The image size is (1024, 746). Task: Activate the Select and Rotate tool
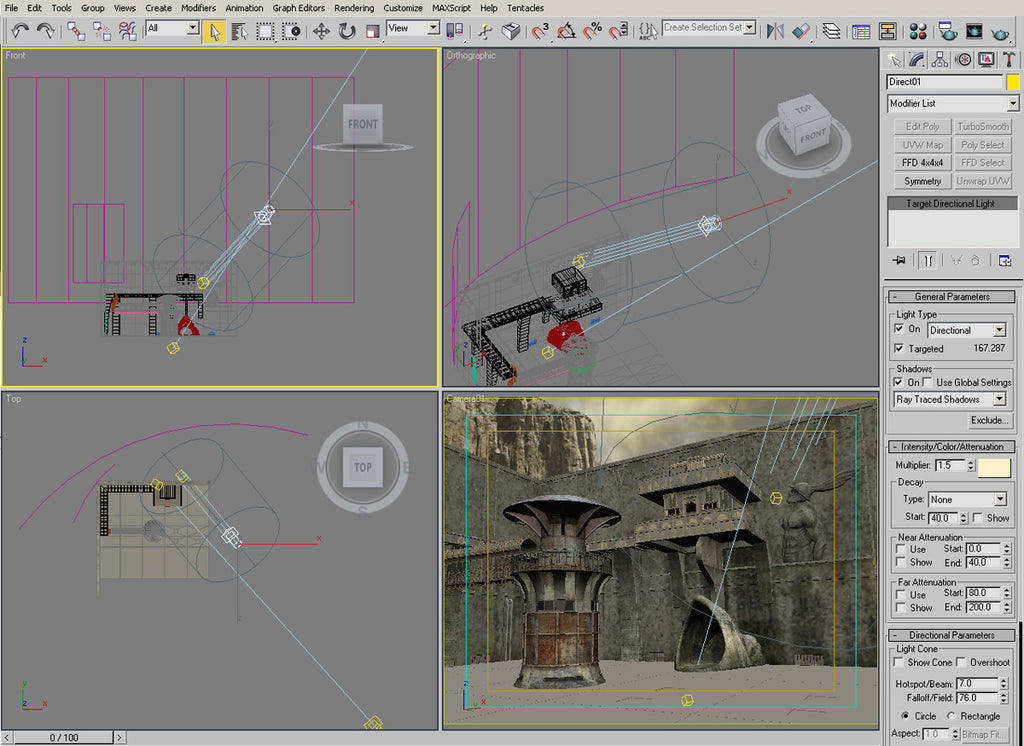click(347, 31)
